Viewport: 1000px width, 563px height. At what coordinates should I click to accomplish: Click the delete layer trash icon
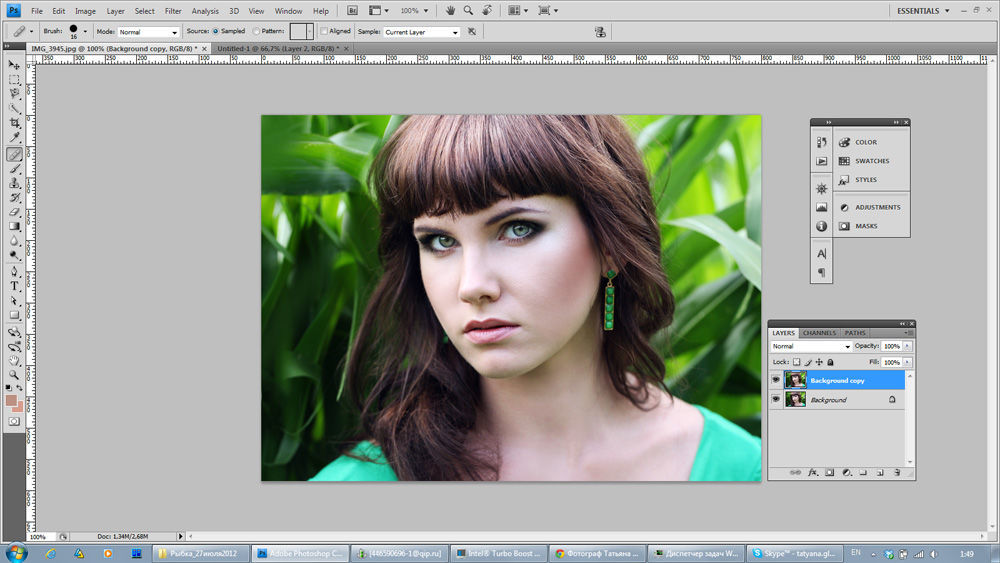pyautogui.click(x=896, y=471)
